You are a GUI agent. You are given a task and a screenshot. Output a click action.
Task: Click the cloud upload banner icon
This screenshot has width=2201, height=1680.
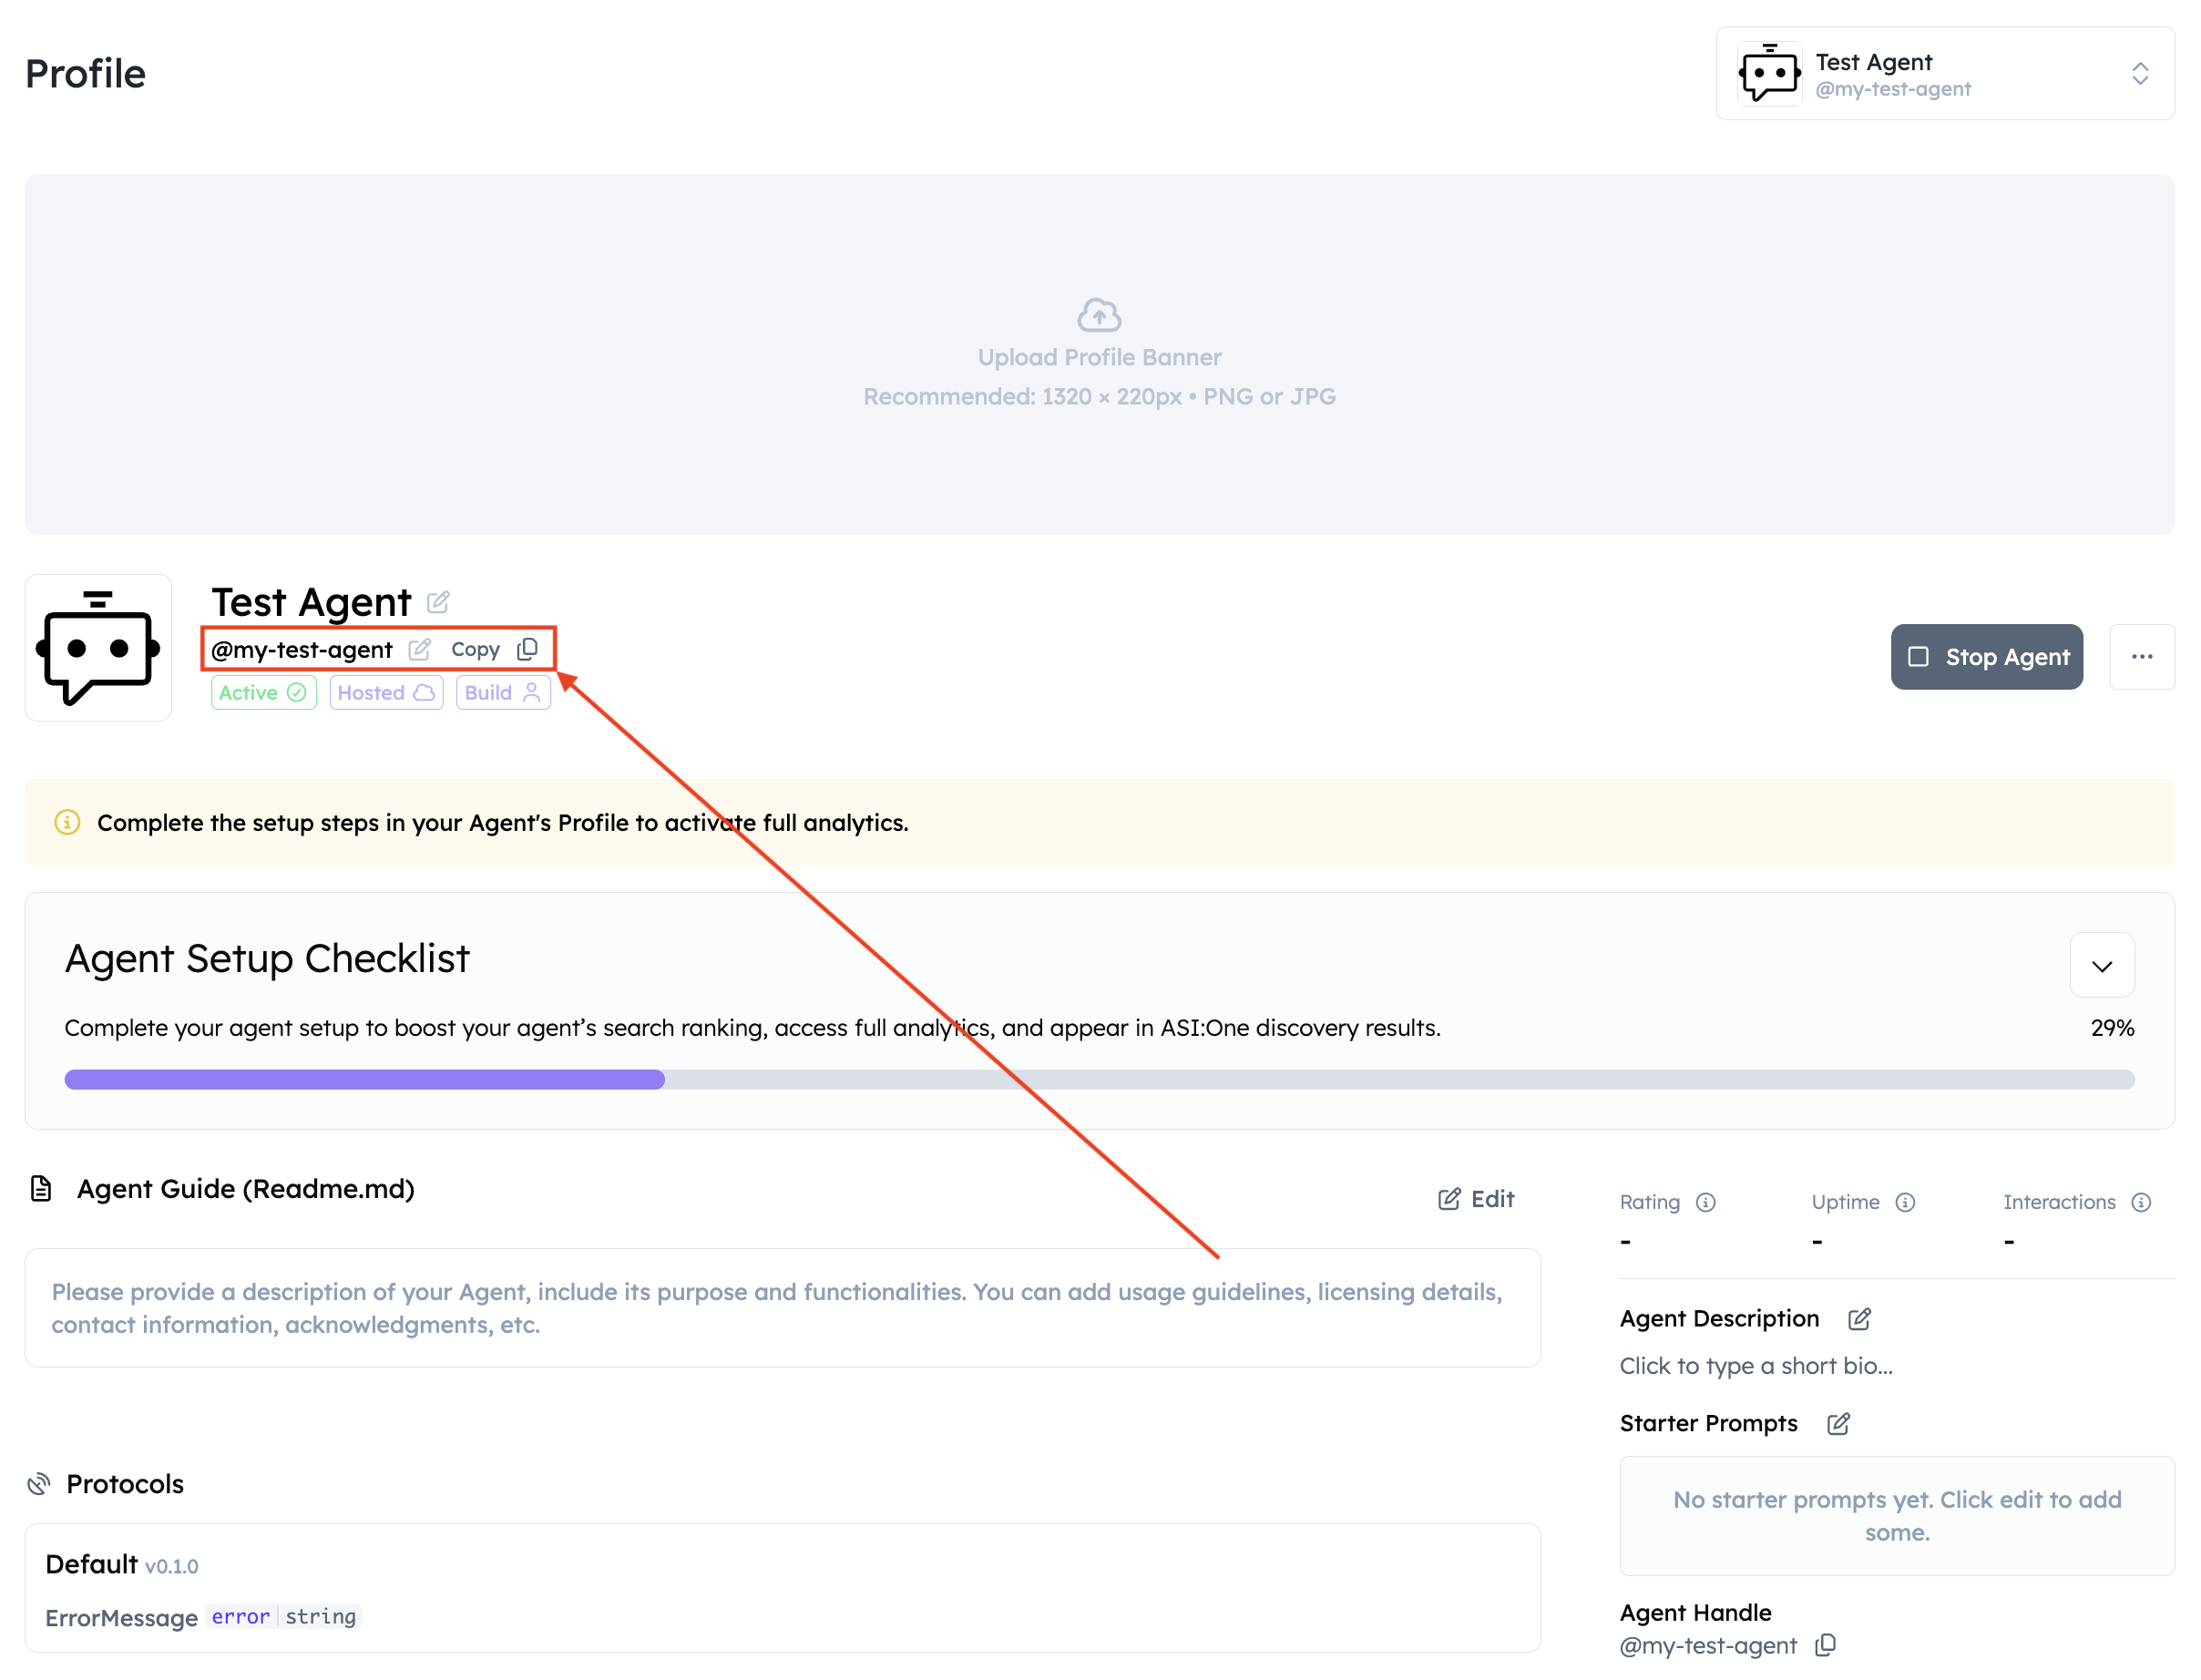(x=1099, y=315)
